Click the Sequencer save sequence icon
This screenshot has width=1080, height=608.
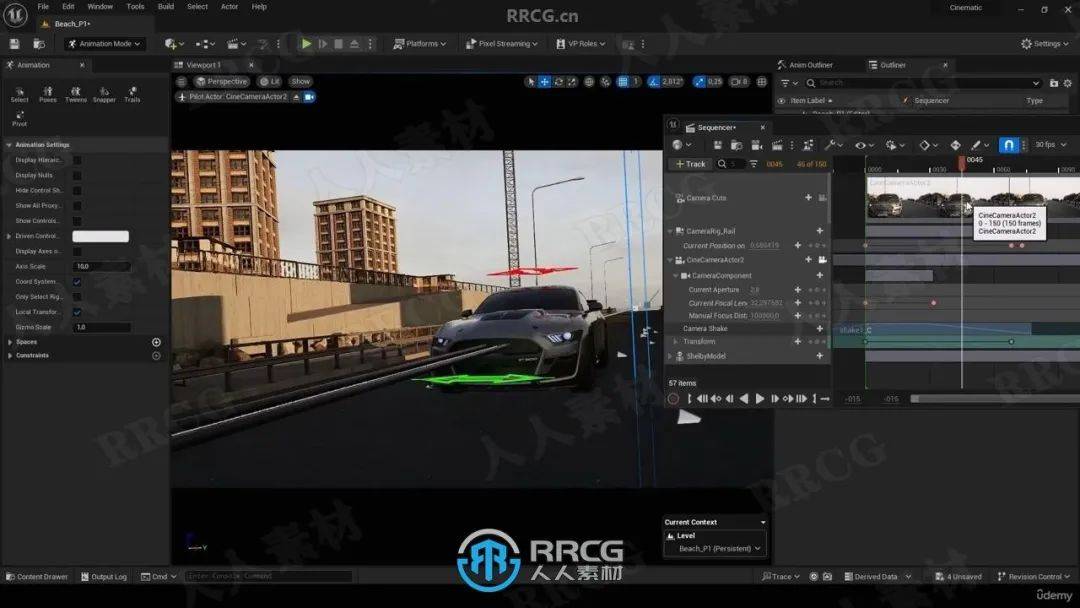717,145
